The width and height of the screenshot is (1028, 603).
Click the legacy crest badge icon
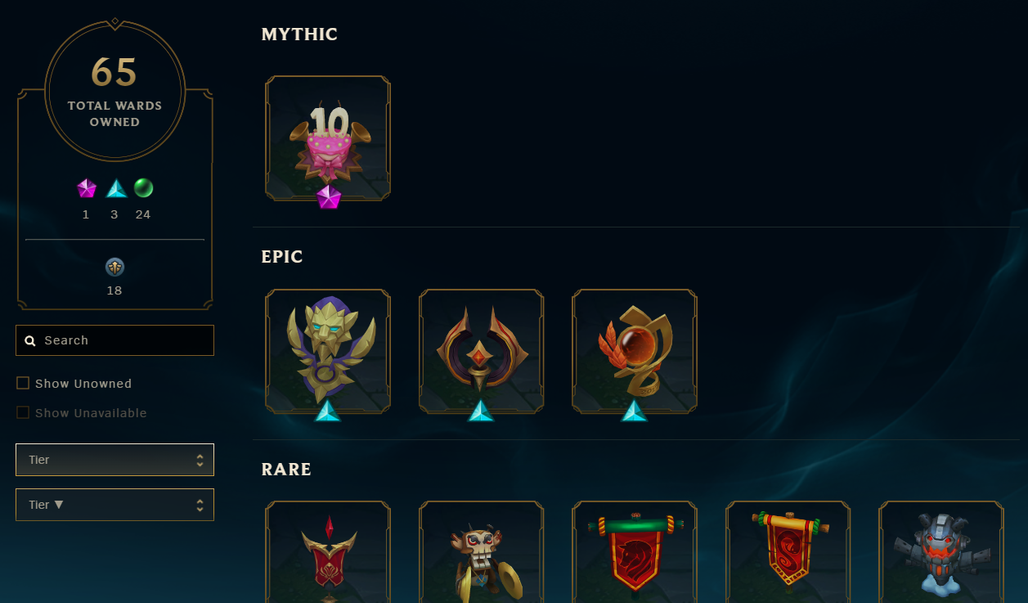tap(115, 267)
